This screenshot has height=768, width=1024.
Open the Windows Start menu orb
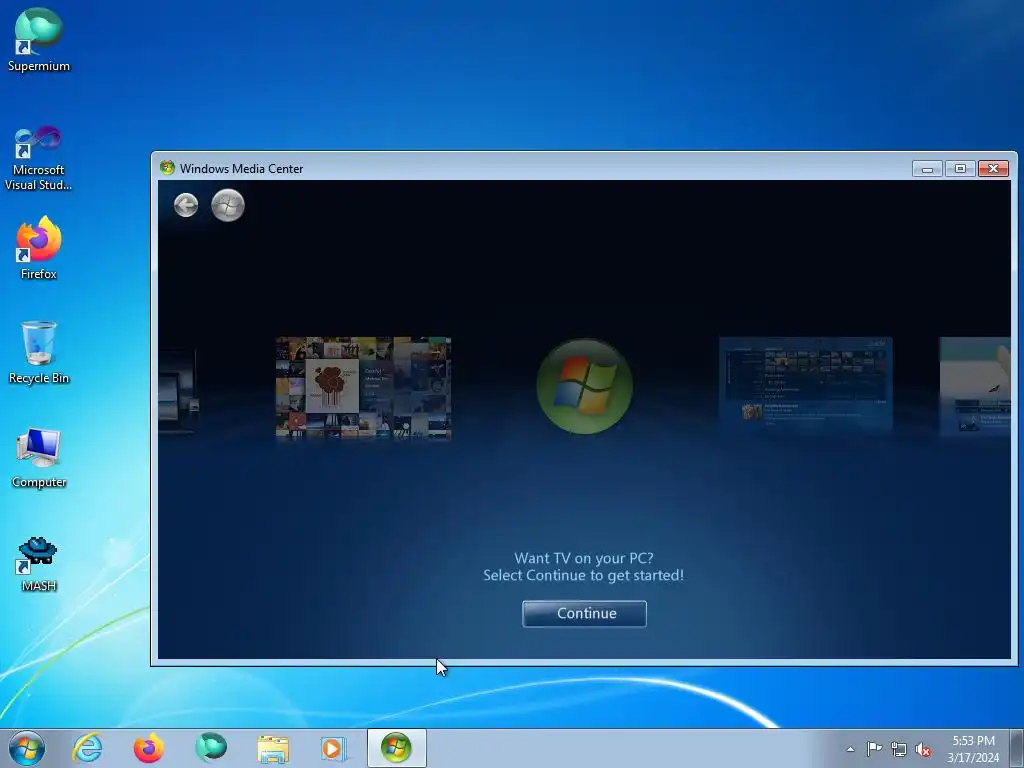point(27,748)
